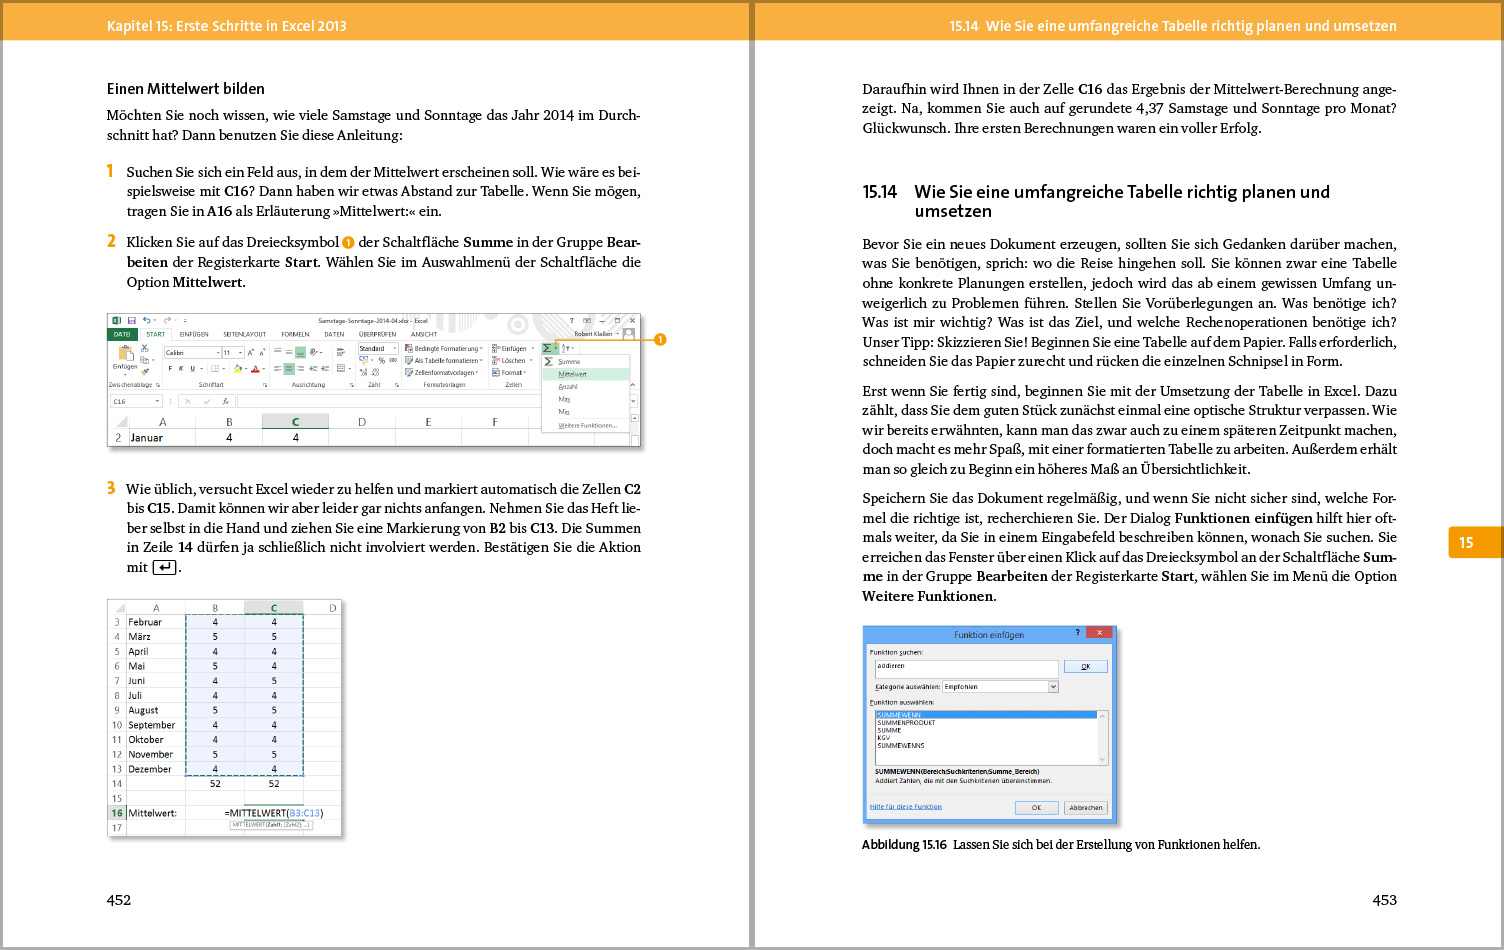The image size is (1504, 950).
Task: Click the format painter brush icon
Action: click(144, 372)
